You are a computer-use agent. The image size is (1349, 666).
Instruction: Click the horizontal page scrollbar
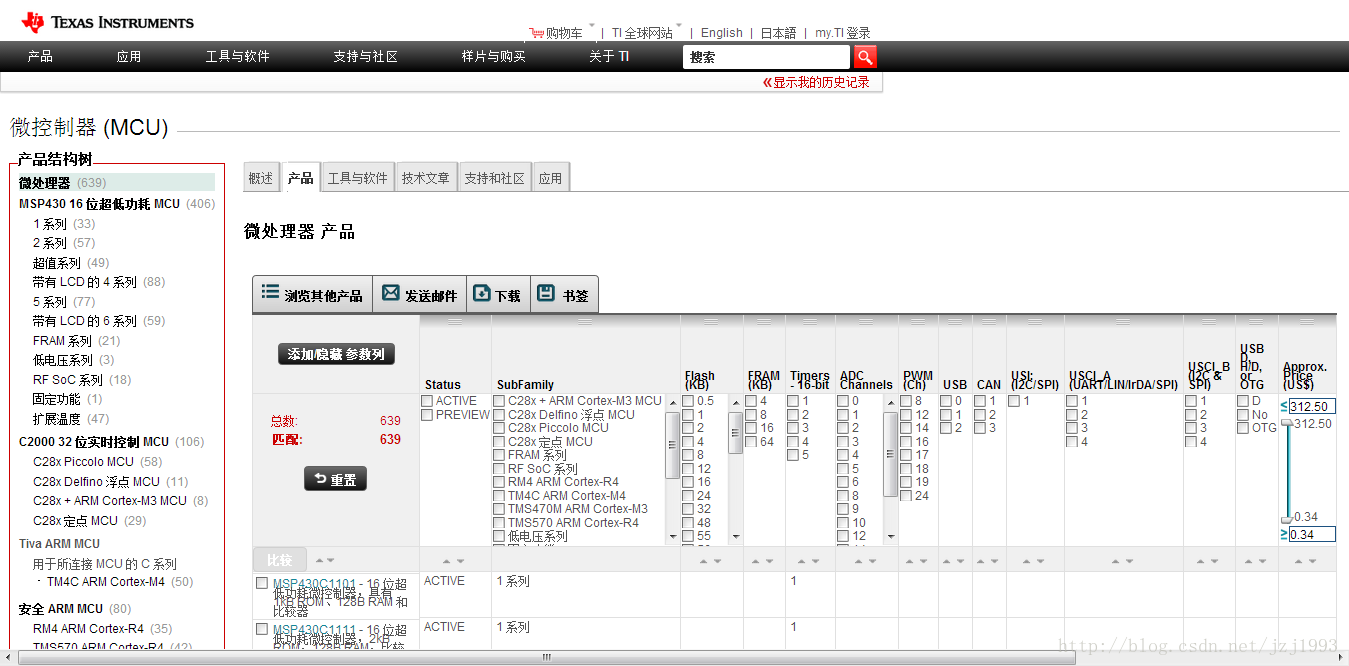coord(546,658)
